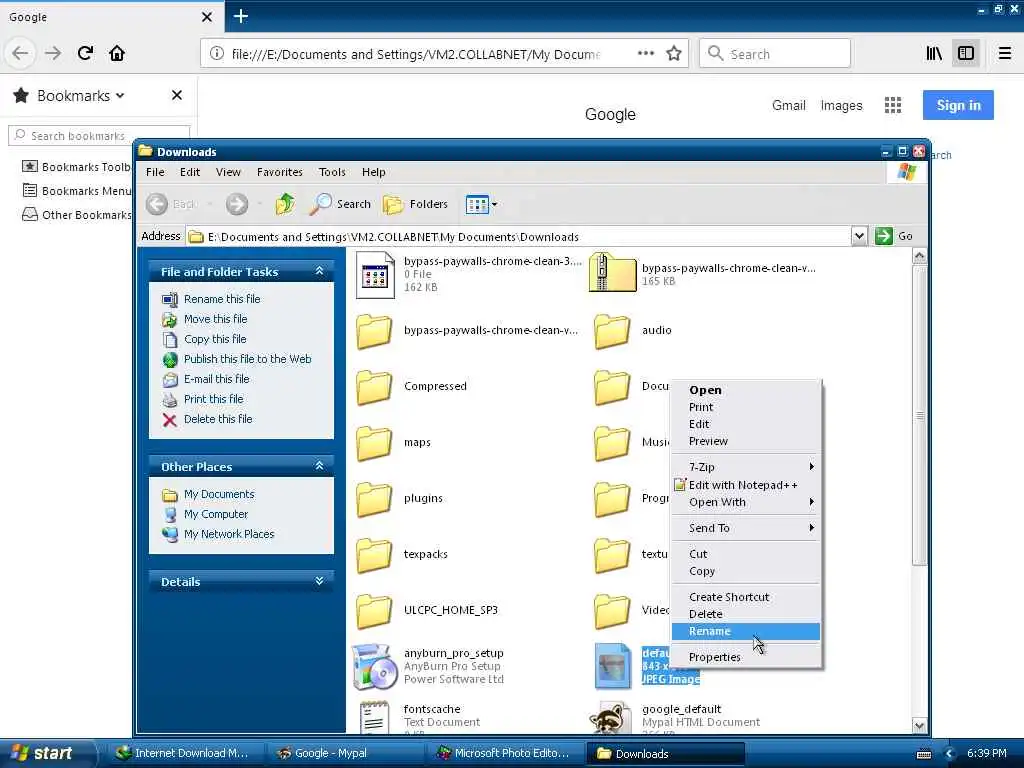Open the Explorer File menu
The image size is (1024, 768).
tap(155, 172)
